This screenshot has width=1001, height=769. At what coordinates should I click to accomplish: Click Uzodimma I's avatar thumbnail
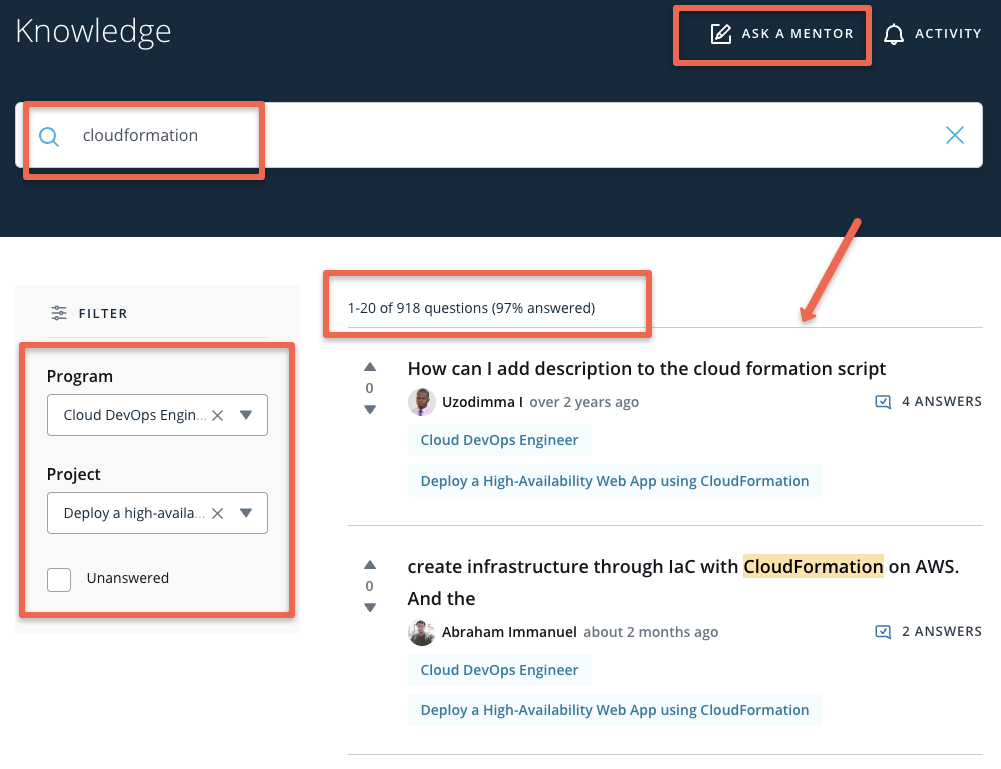point(421,401)
